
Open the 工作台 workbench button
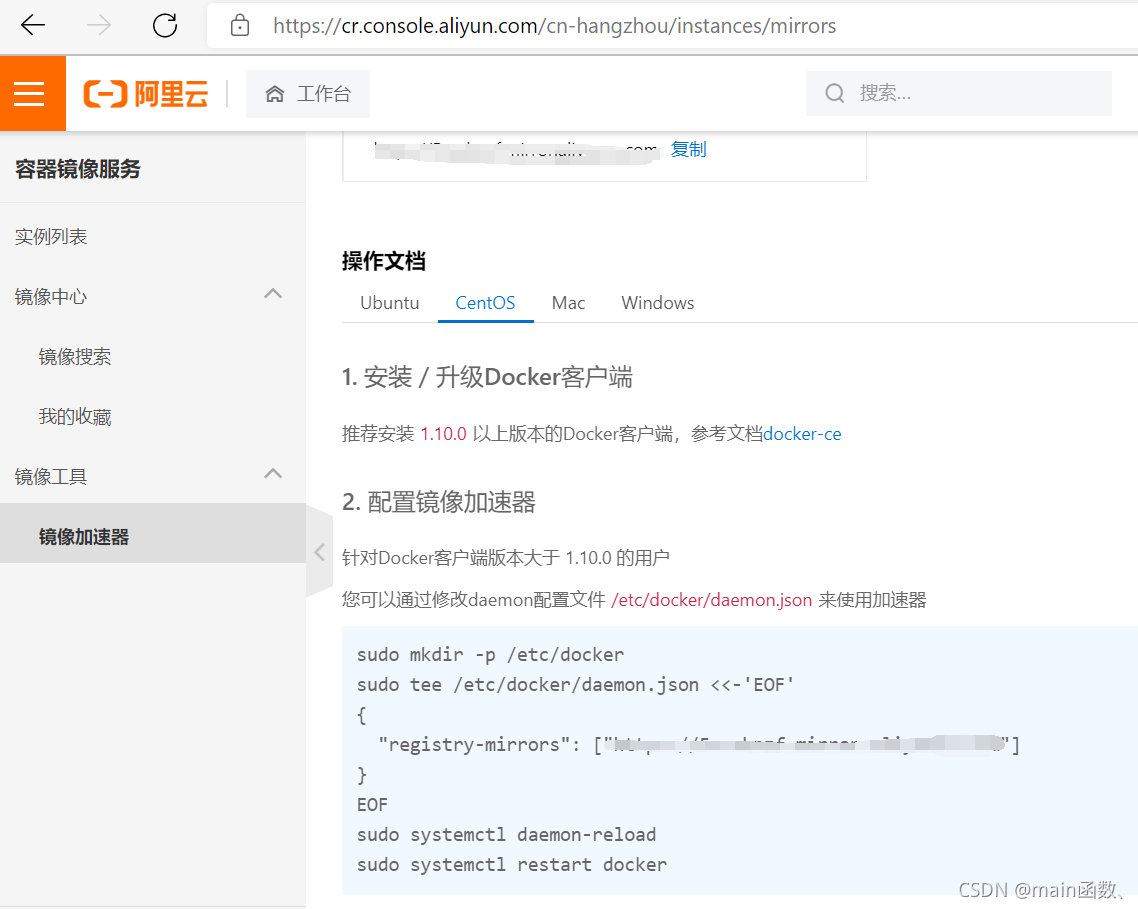(308, 94)
